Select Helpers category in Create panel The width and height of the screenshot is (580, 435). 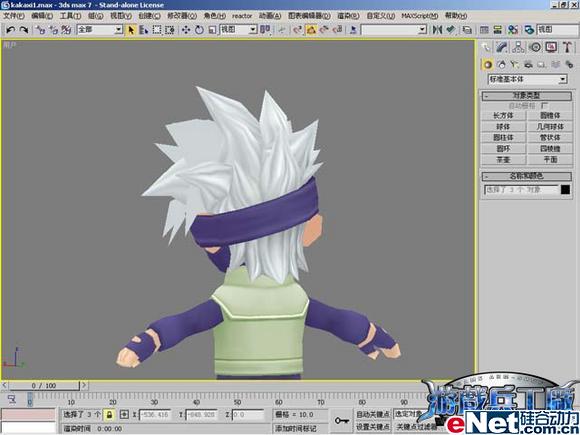click(x=542, y=64)
